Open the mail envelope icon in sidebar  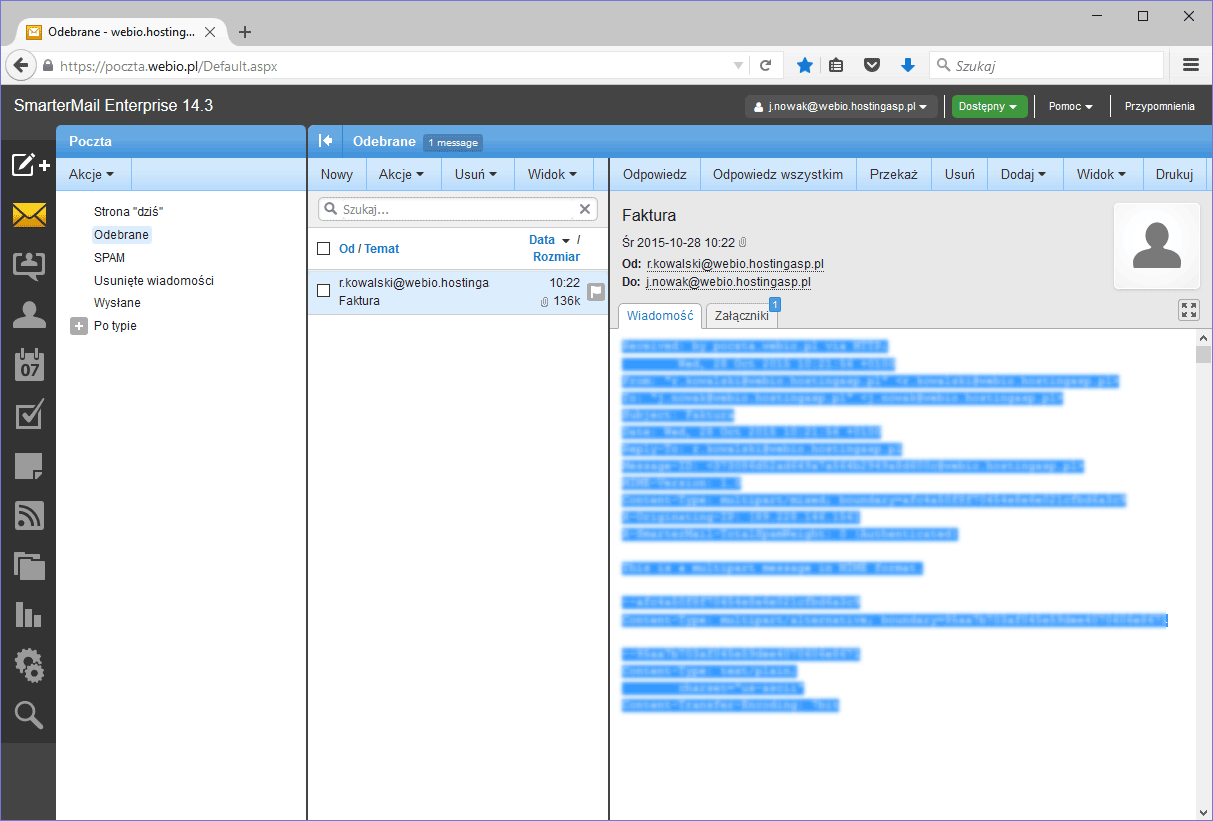(x=29, y=215)
